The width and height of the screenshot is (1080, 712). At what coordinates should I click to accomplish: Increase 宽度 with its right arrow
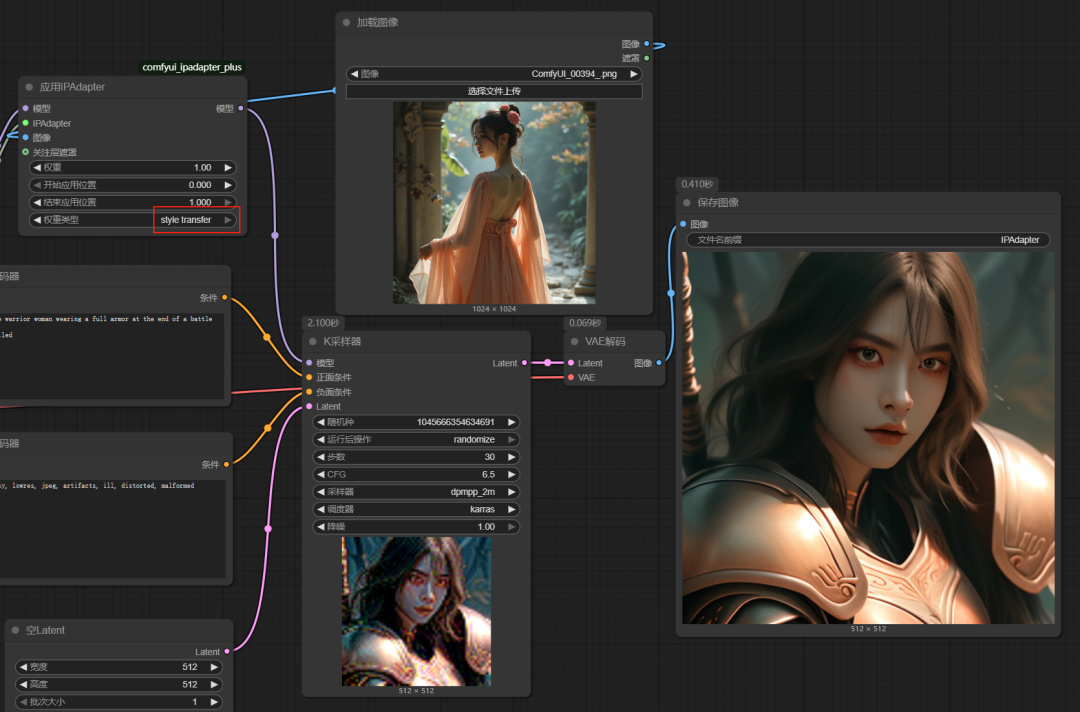(214, 667)
